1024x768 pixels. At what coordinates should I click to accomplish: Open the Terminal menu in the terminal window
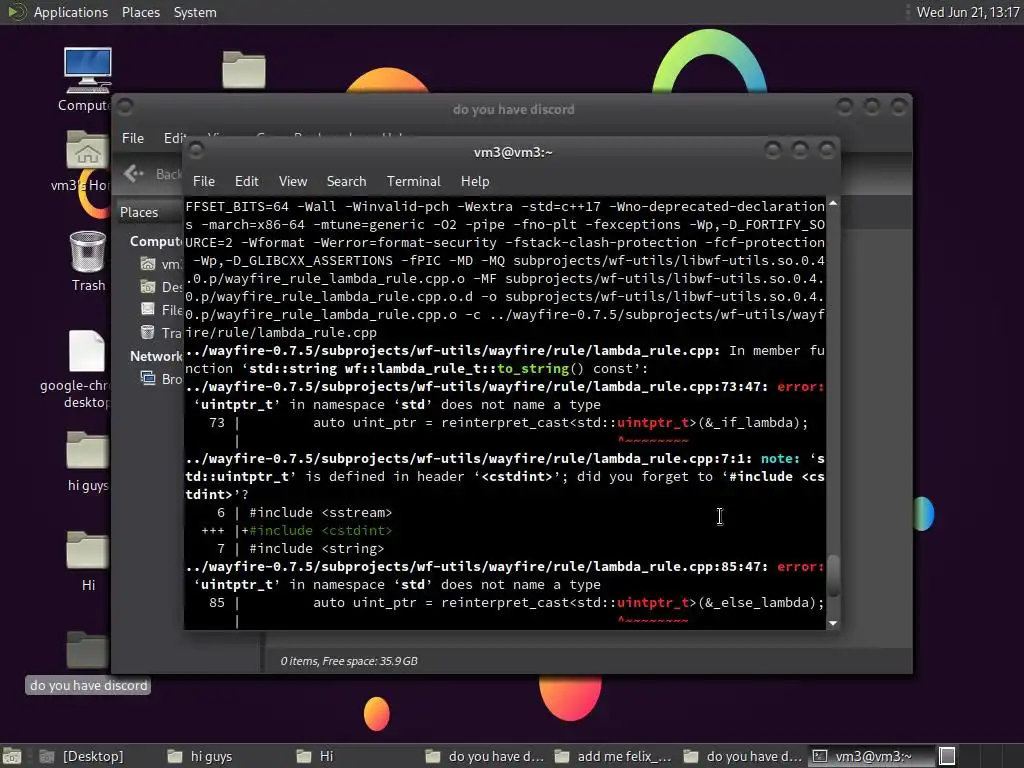(x=413, y=181)
